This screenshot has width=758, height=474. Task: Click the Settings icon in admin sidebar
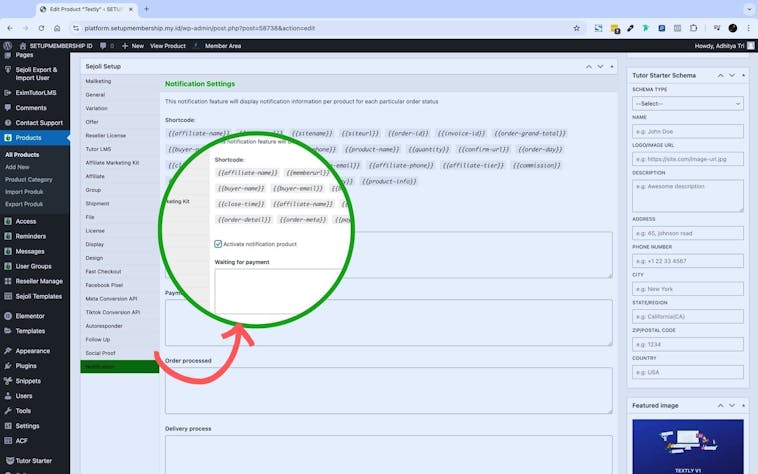tap(8, 426)
